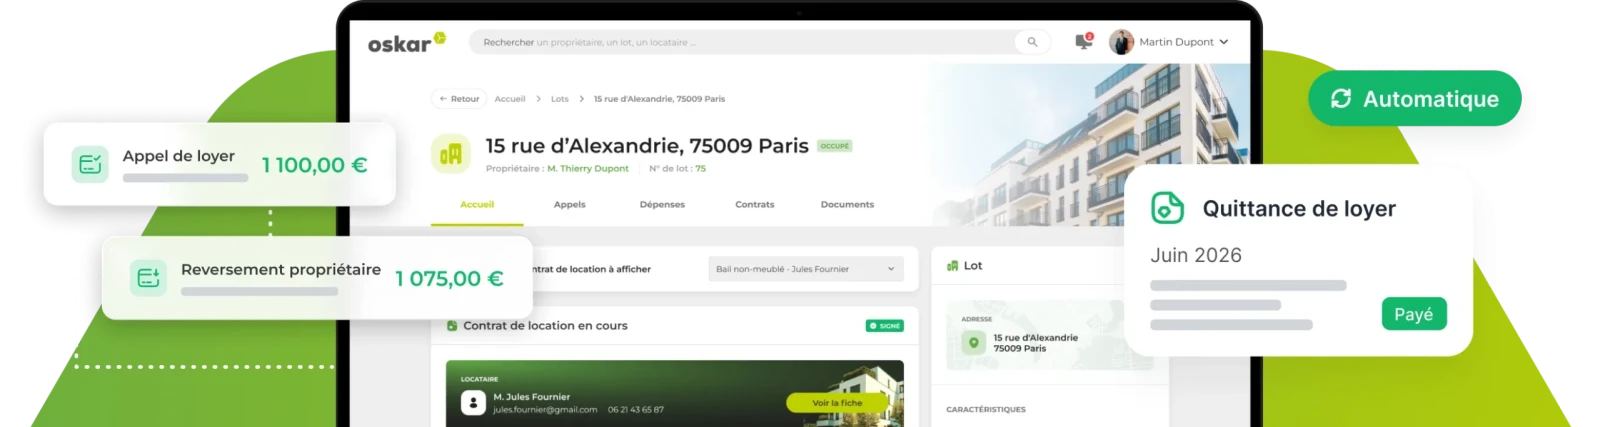Open the Accueil breadcrumb link

click(x=510, y=99)
